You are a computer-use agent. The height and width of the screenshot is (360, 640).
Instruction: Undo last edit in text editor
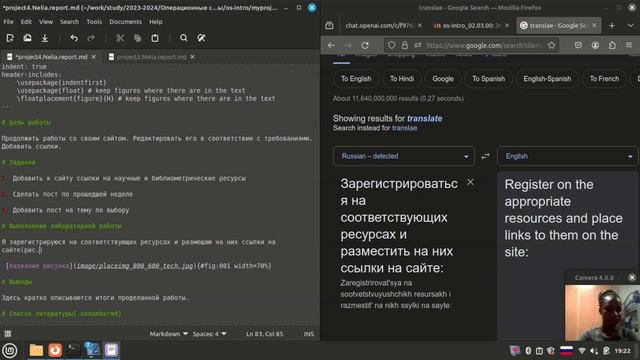[74, 38]
